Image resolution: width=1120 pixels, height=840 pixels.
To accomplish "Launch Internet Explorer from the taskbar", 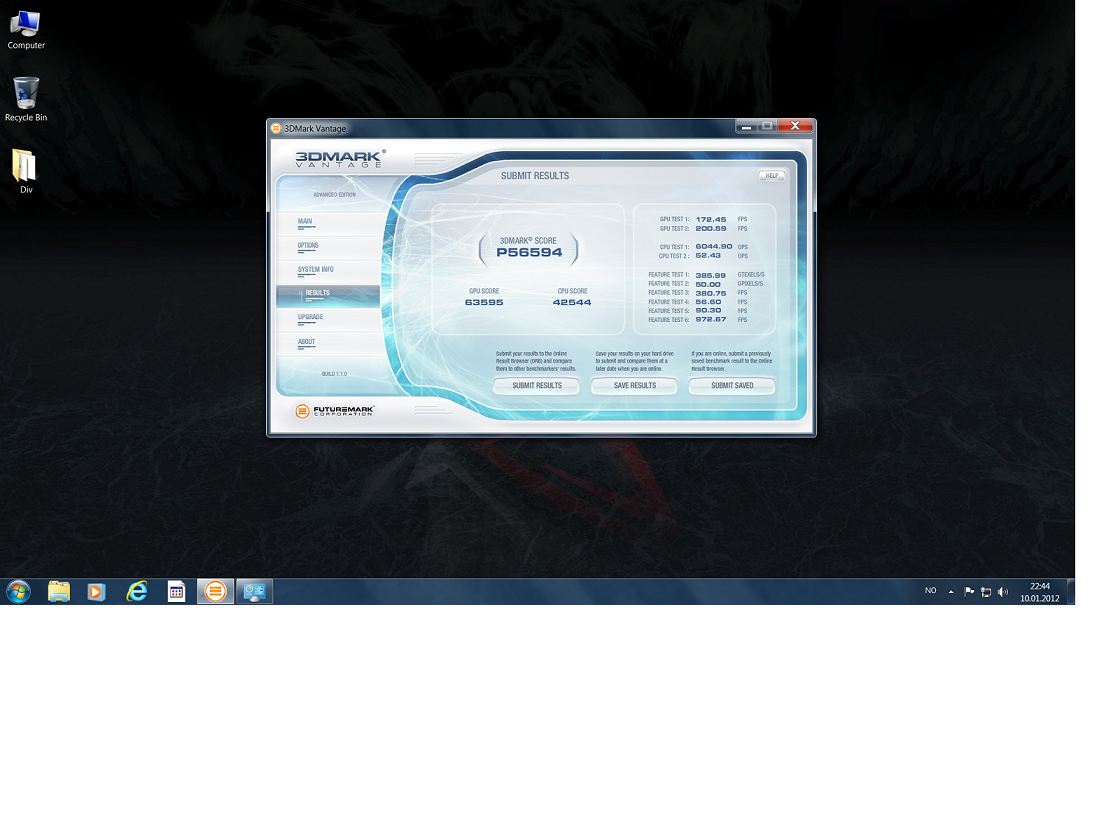I will (136, 591).
